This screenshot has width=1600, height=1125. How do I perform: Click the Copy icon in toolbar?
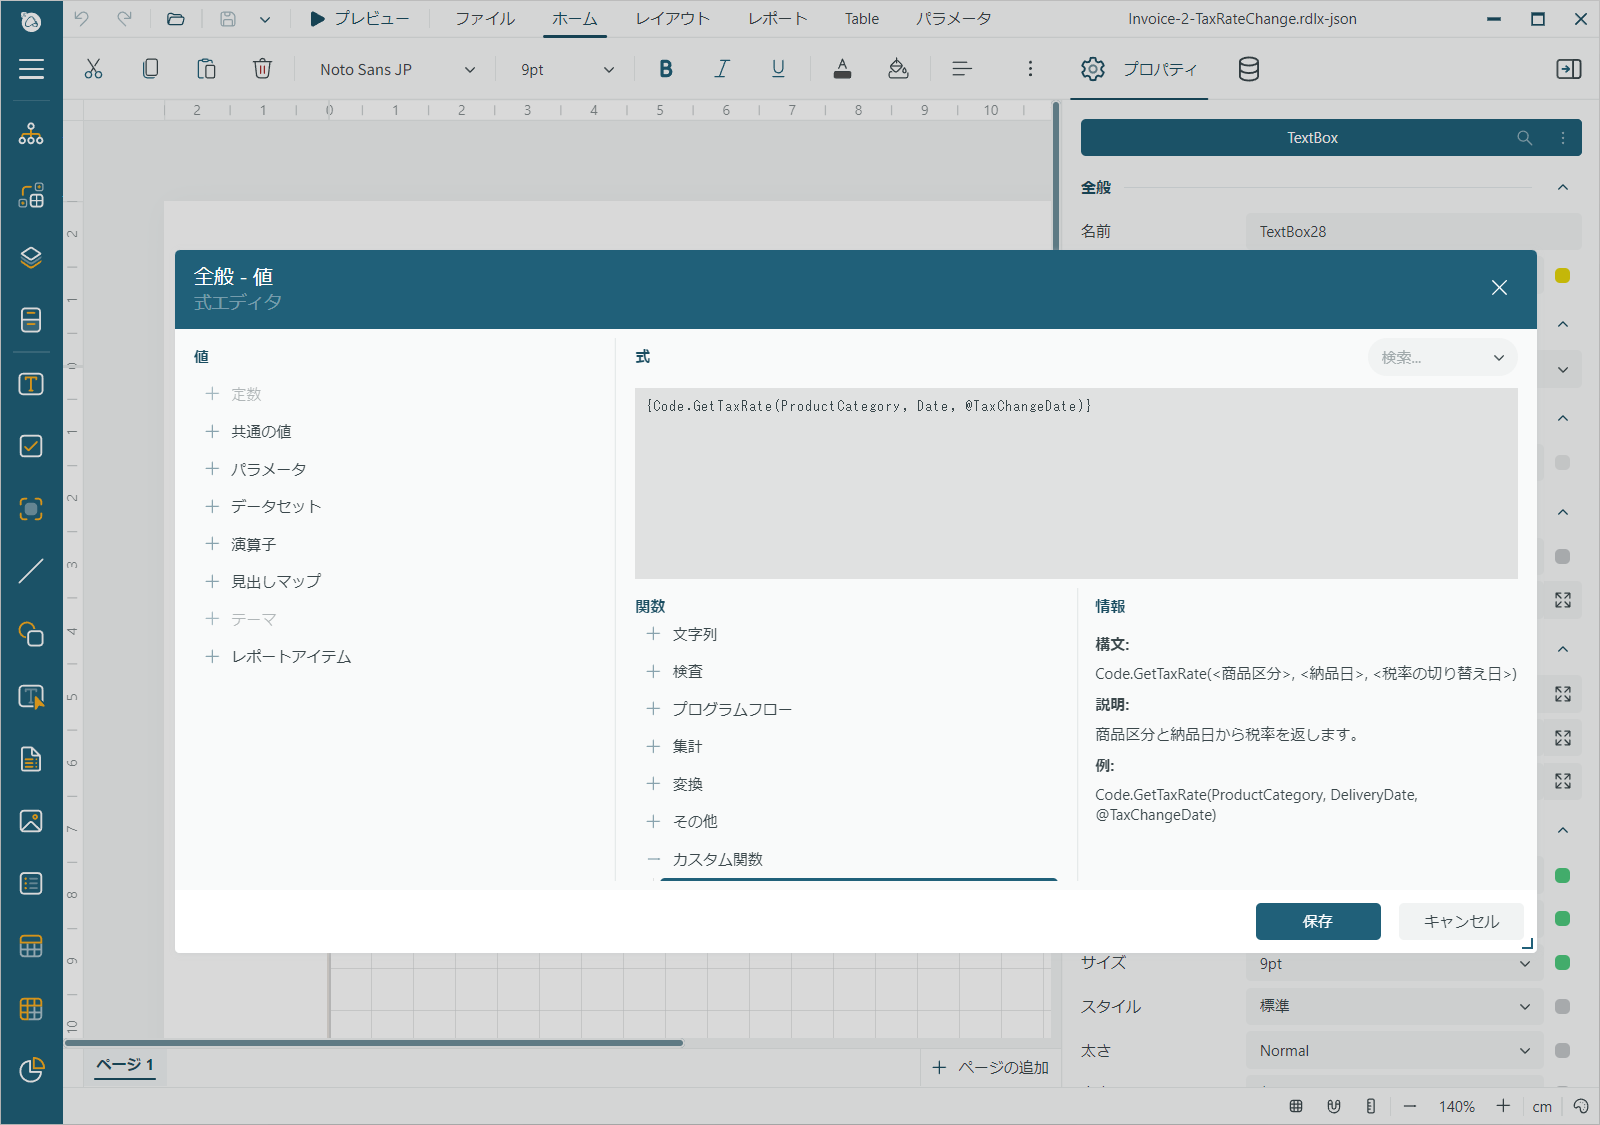150,69
